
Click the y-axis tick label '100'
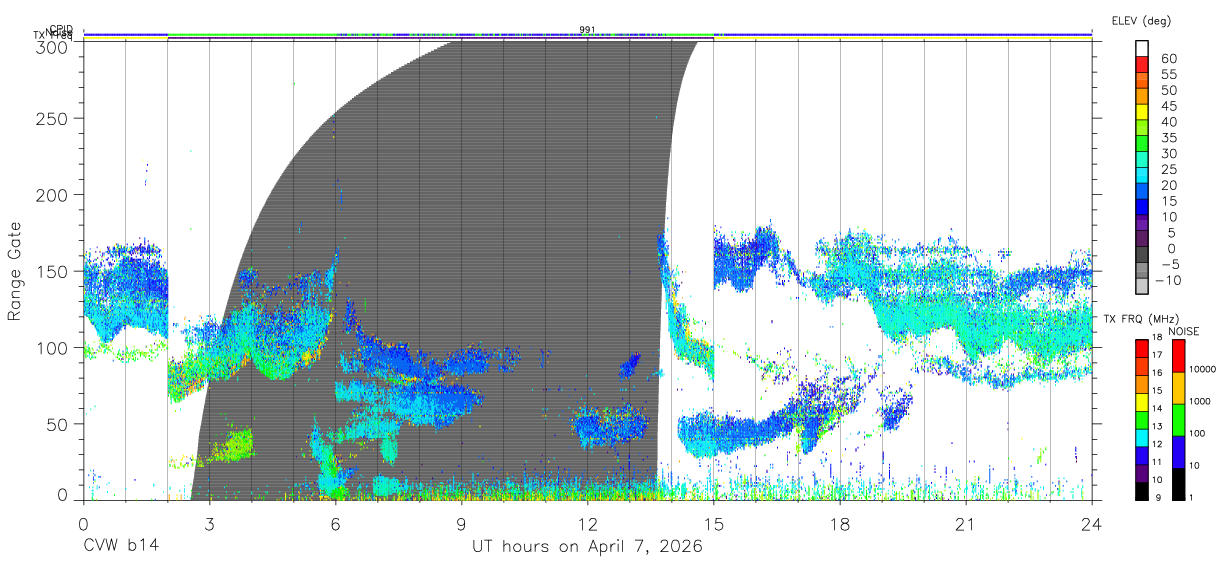pyautogui.click(x=52, y=347)
